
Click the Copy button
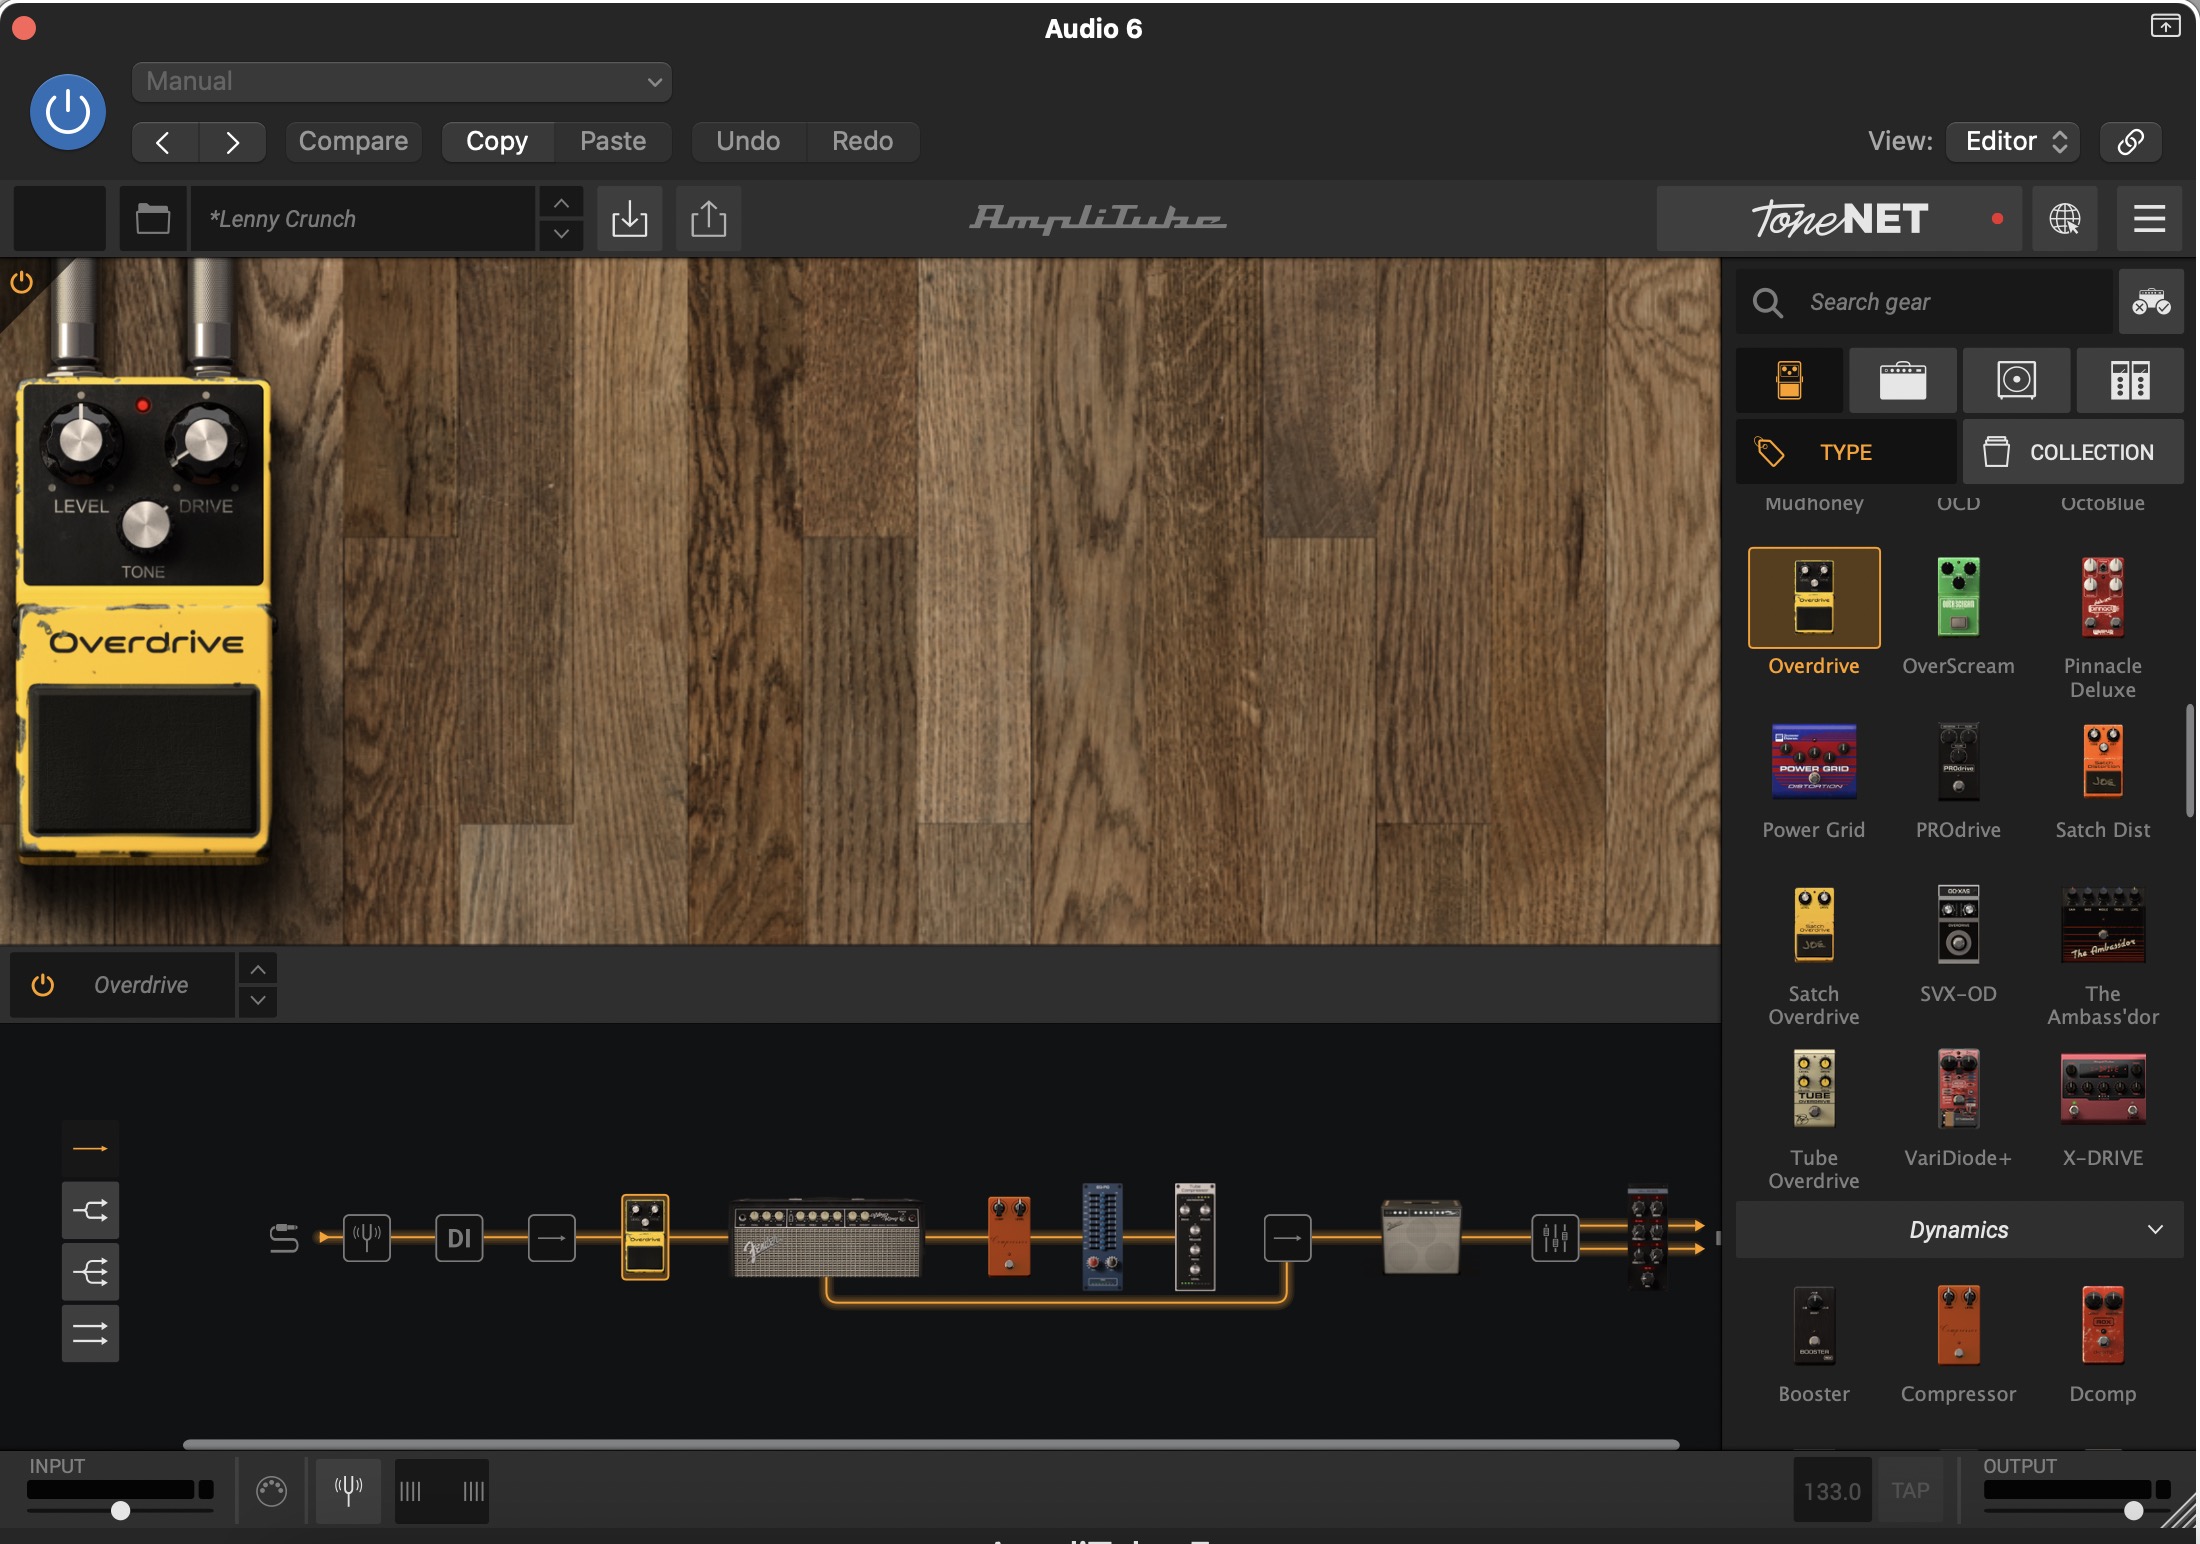point(497,141)
